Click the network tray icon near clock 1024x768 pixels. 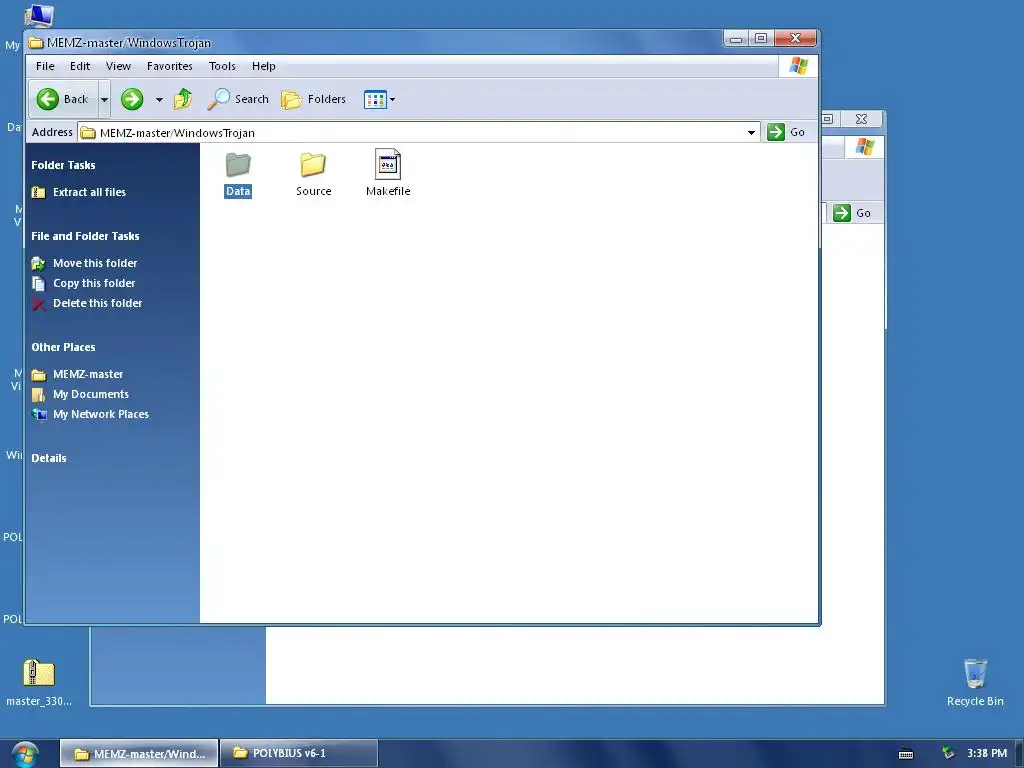pyautogui.click(x=948, y=754)
